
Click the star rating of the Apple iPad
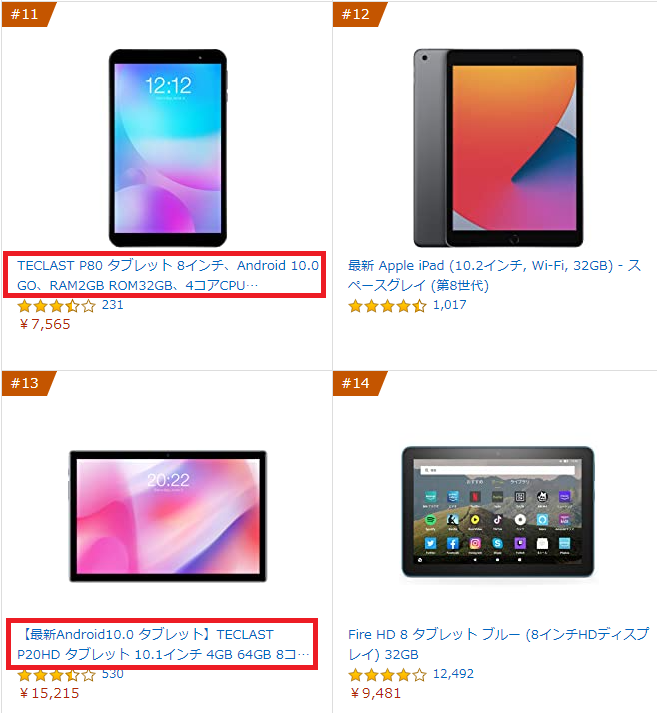click(387, 306)
